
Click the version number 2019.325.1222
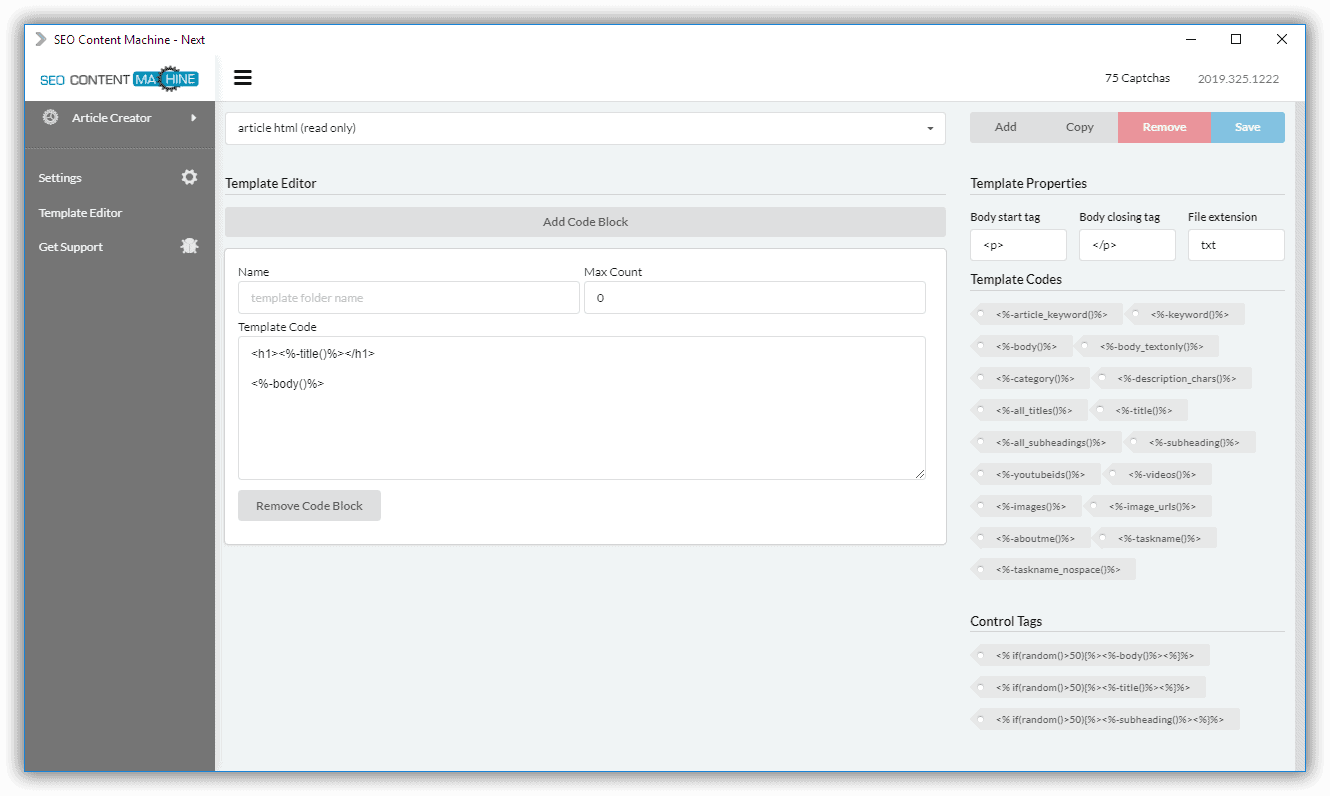tap(1238, 79)
